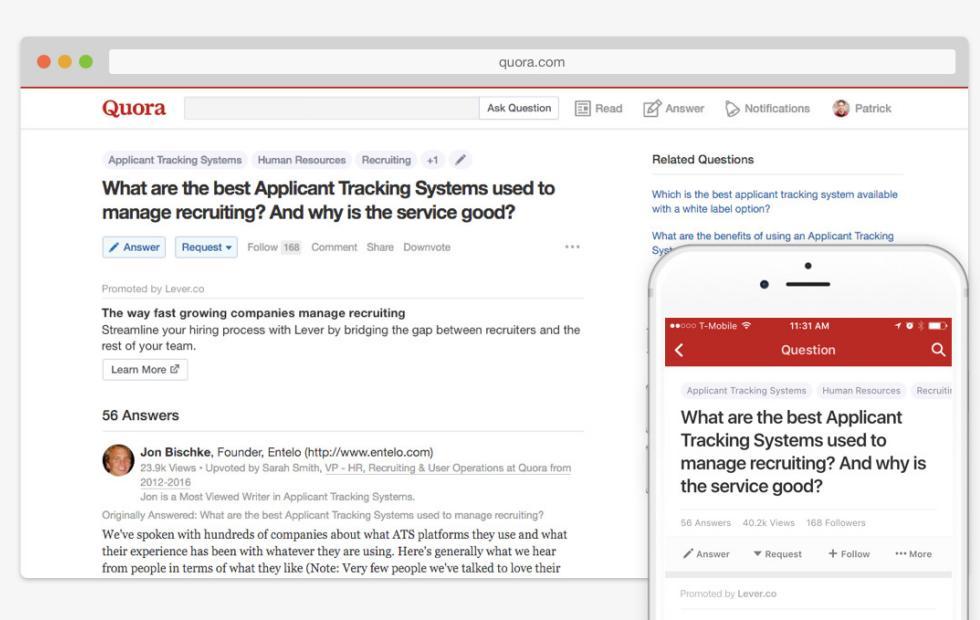
Task: Select the Recruiting topic tag
Action: coord(386,160)
